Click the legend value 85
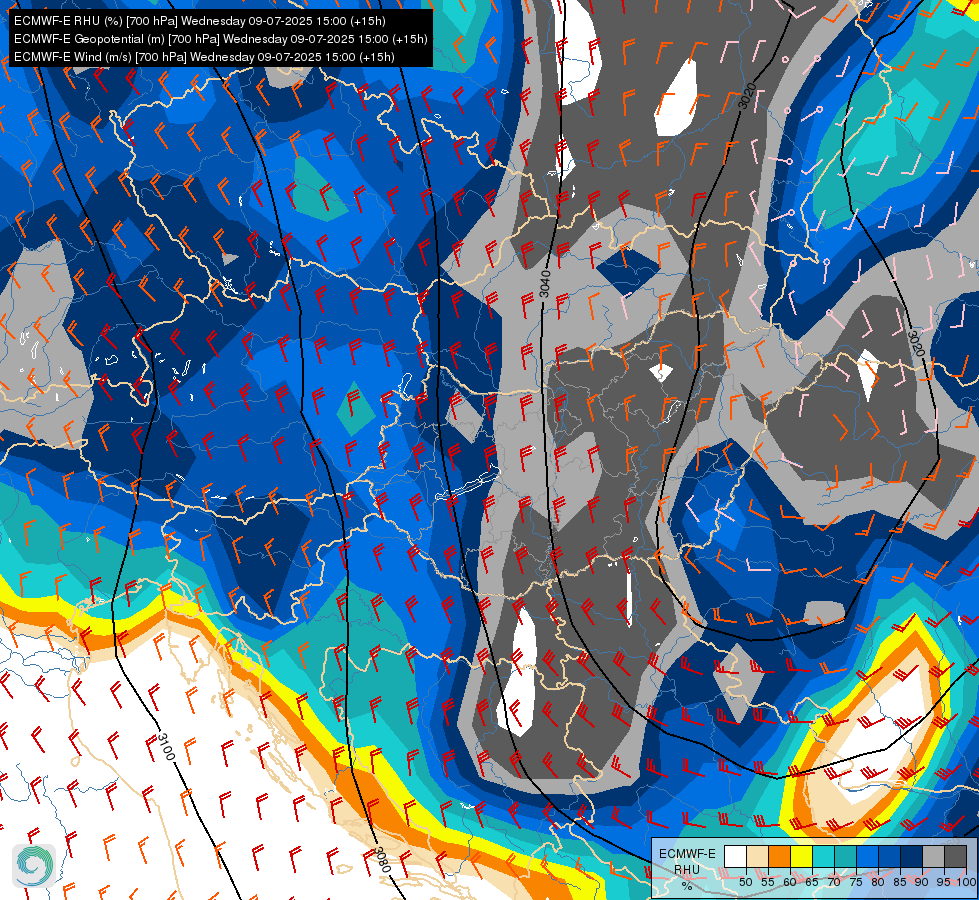 coord(900,882)
